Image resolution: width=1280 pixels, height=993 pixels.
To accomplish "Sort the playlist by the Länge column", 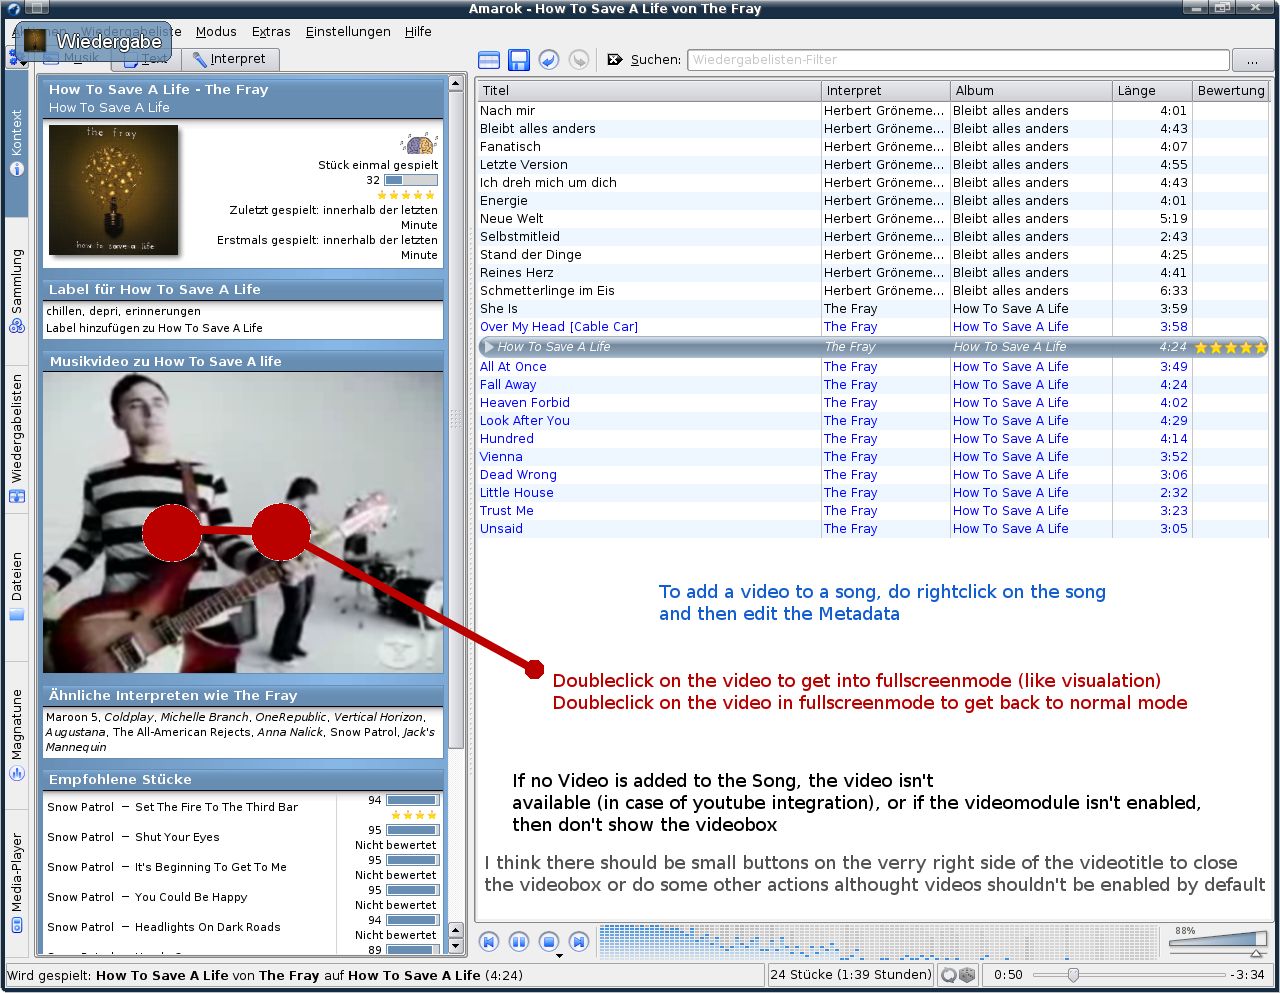I will 1152,90.
